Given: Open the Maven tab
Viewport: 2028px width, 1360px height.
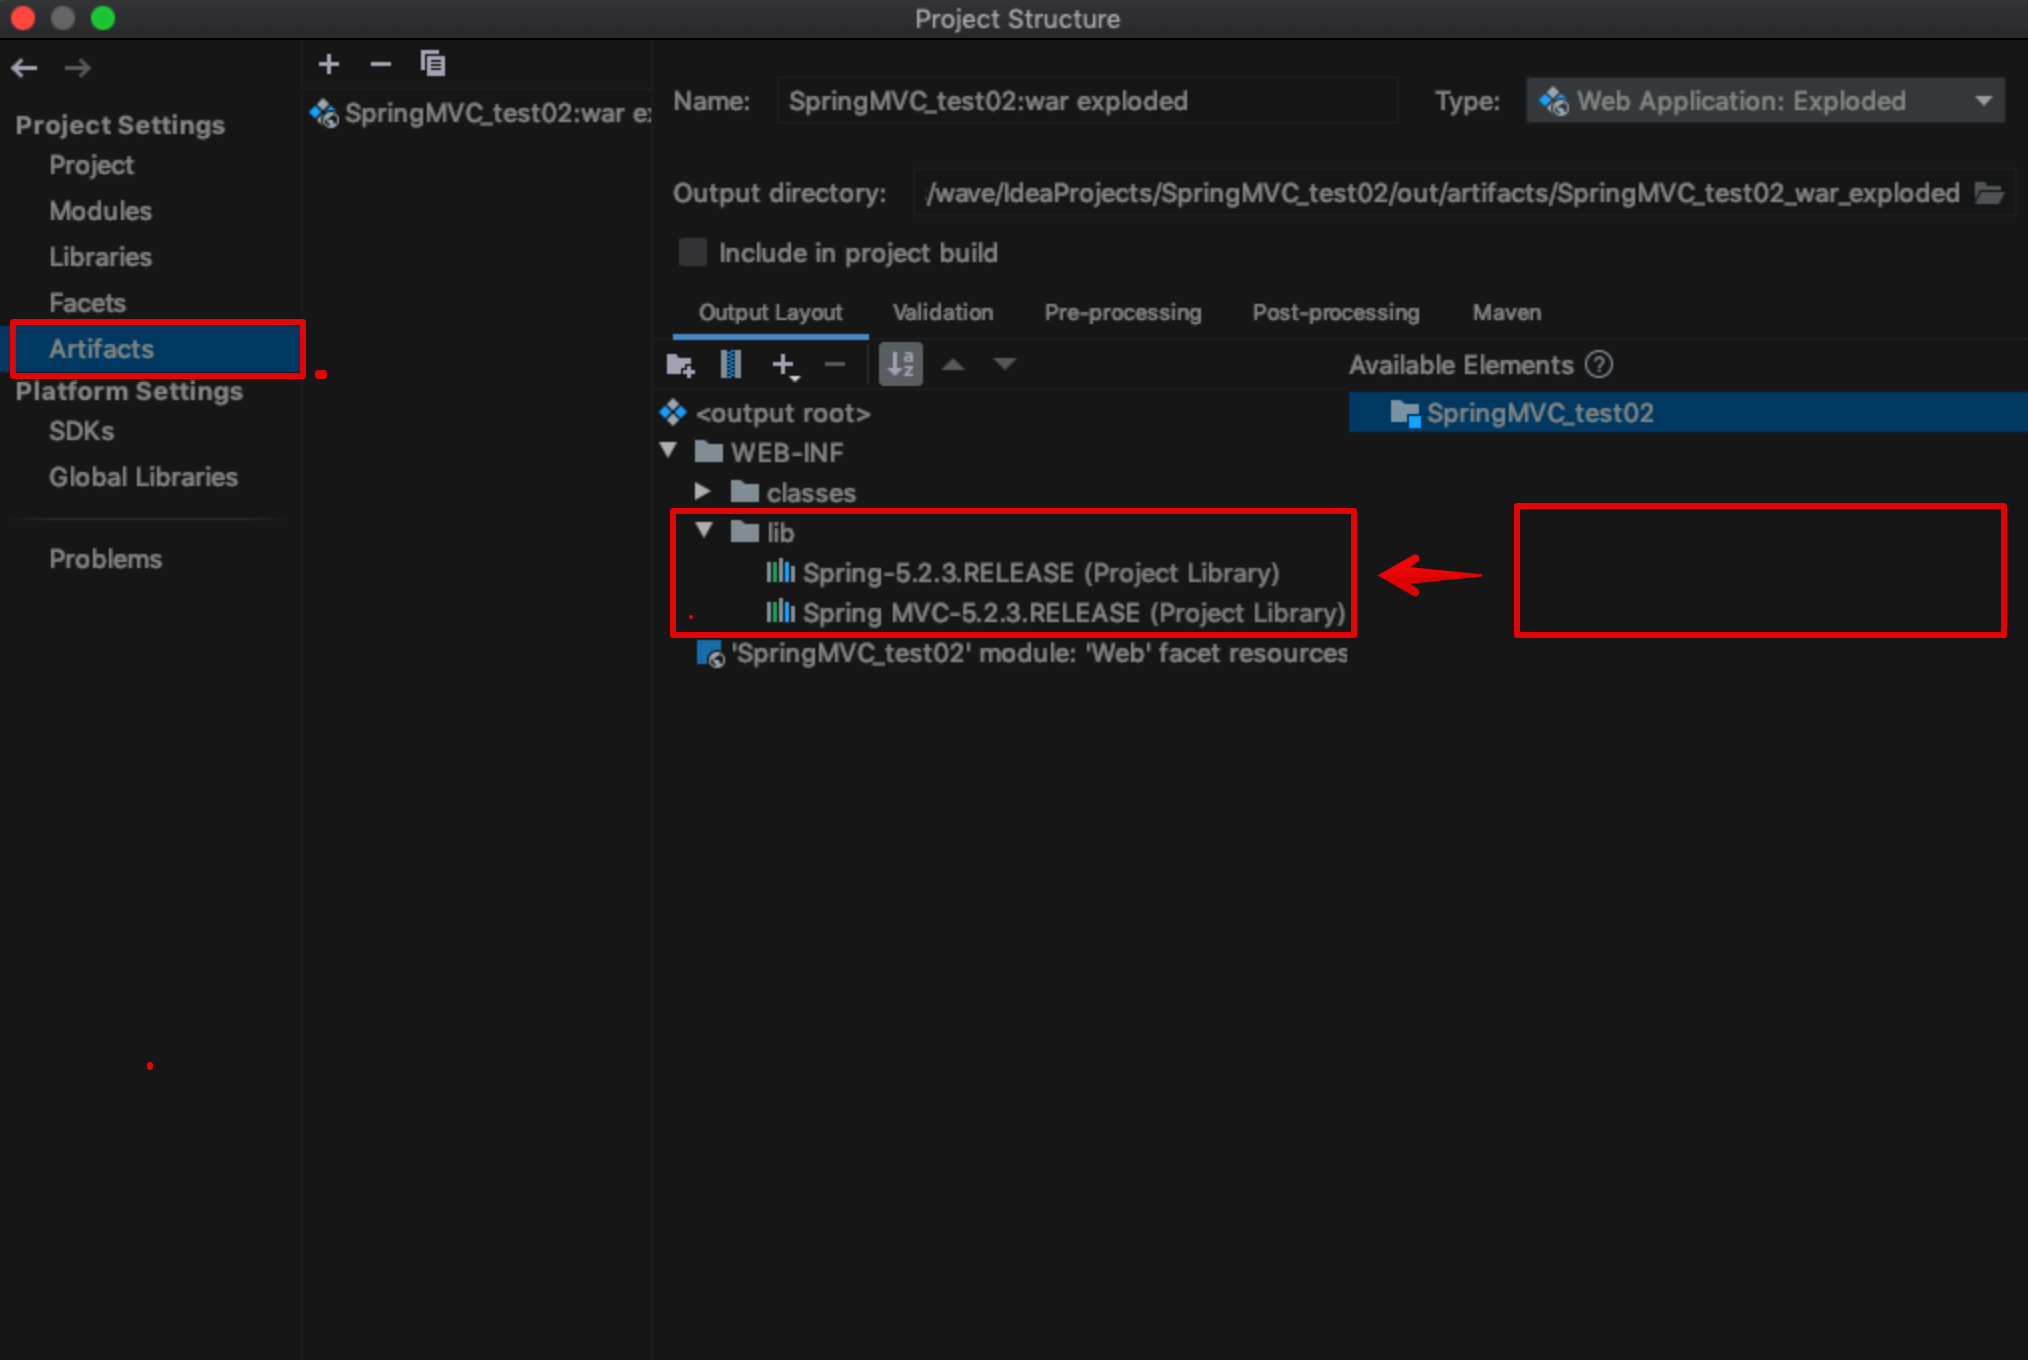Looking at the screenshot, I should tap(1506, 313).
